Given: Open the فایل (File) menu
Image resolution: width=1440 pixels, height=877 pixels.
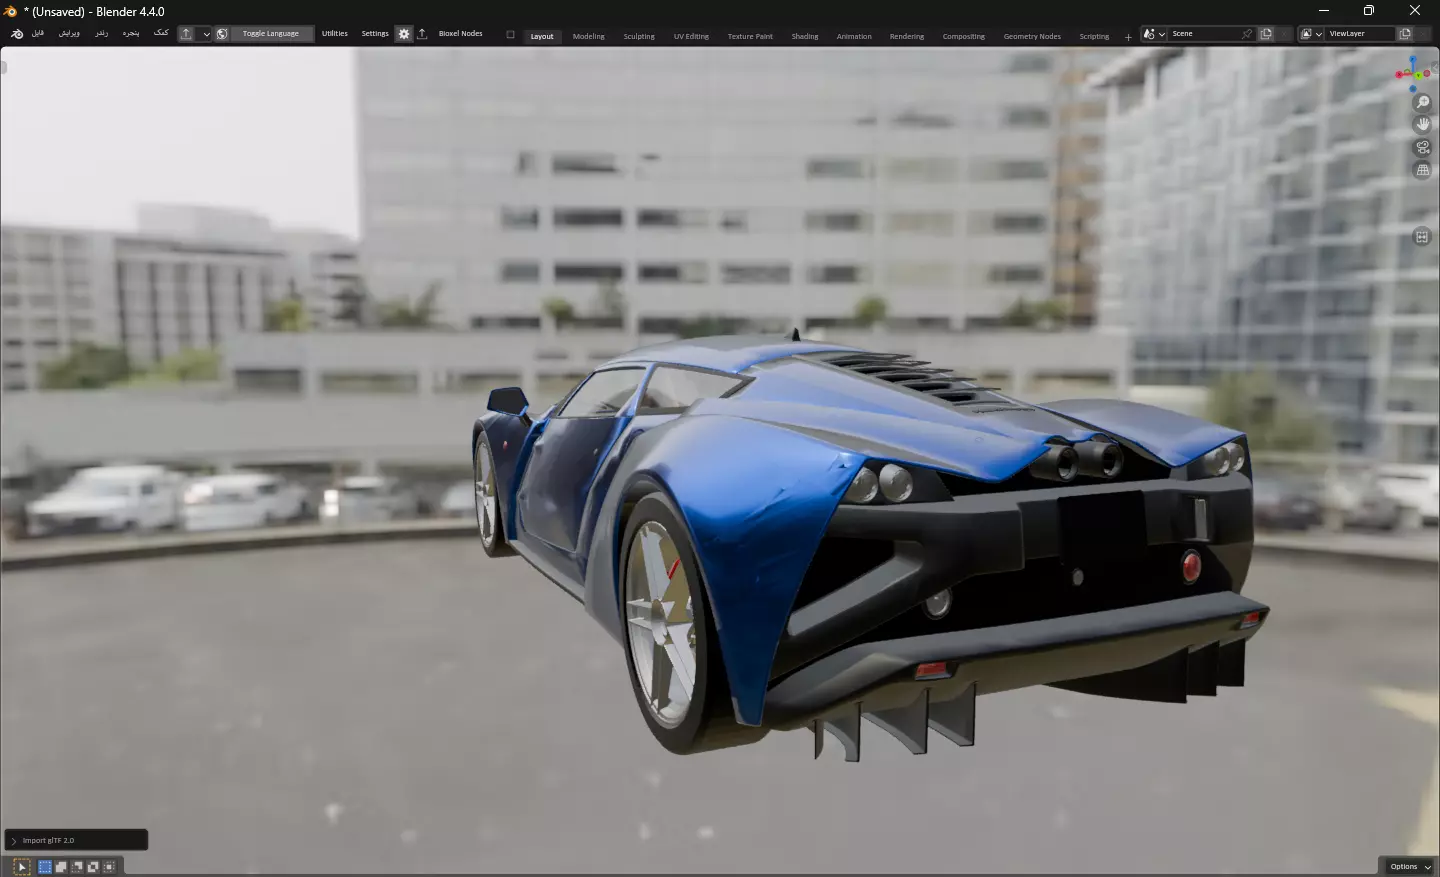Looking at the screenshot, I should coord(38,34).
